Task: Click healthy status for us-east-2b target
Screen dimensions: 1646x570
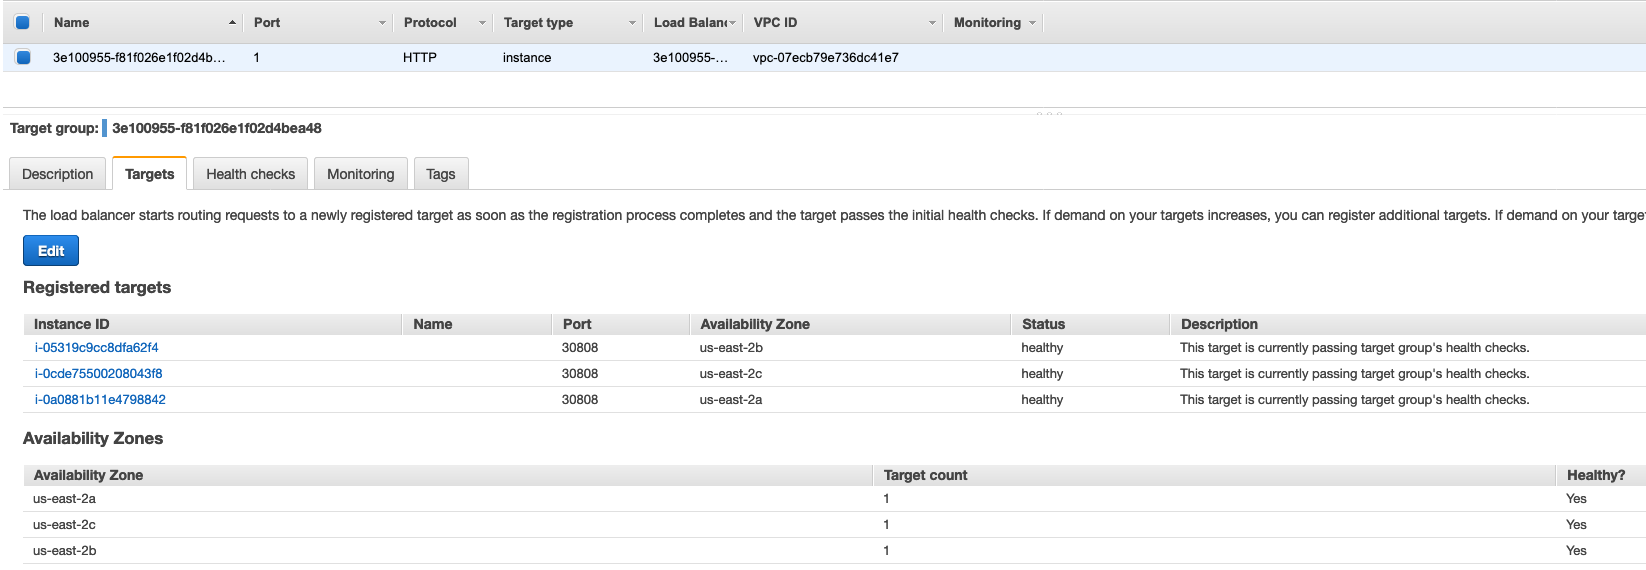Action: click(1042, 348)
